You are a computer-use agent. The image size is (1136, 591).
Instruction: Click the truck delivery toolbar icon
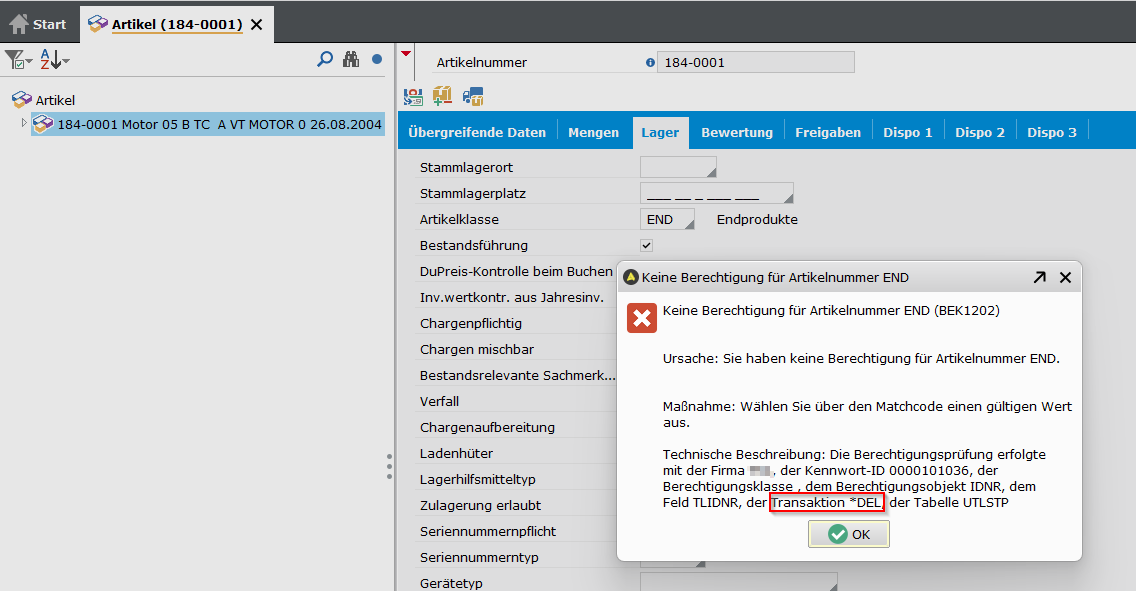pyautogui.click(x=473, y=96)
